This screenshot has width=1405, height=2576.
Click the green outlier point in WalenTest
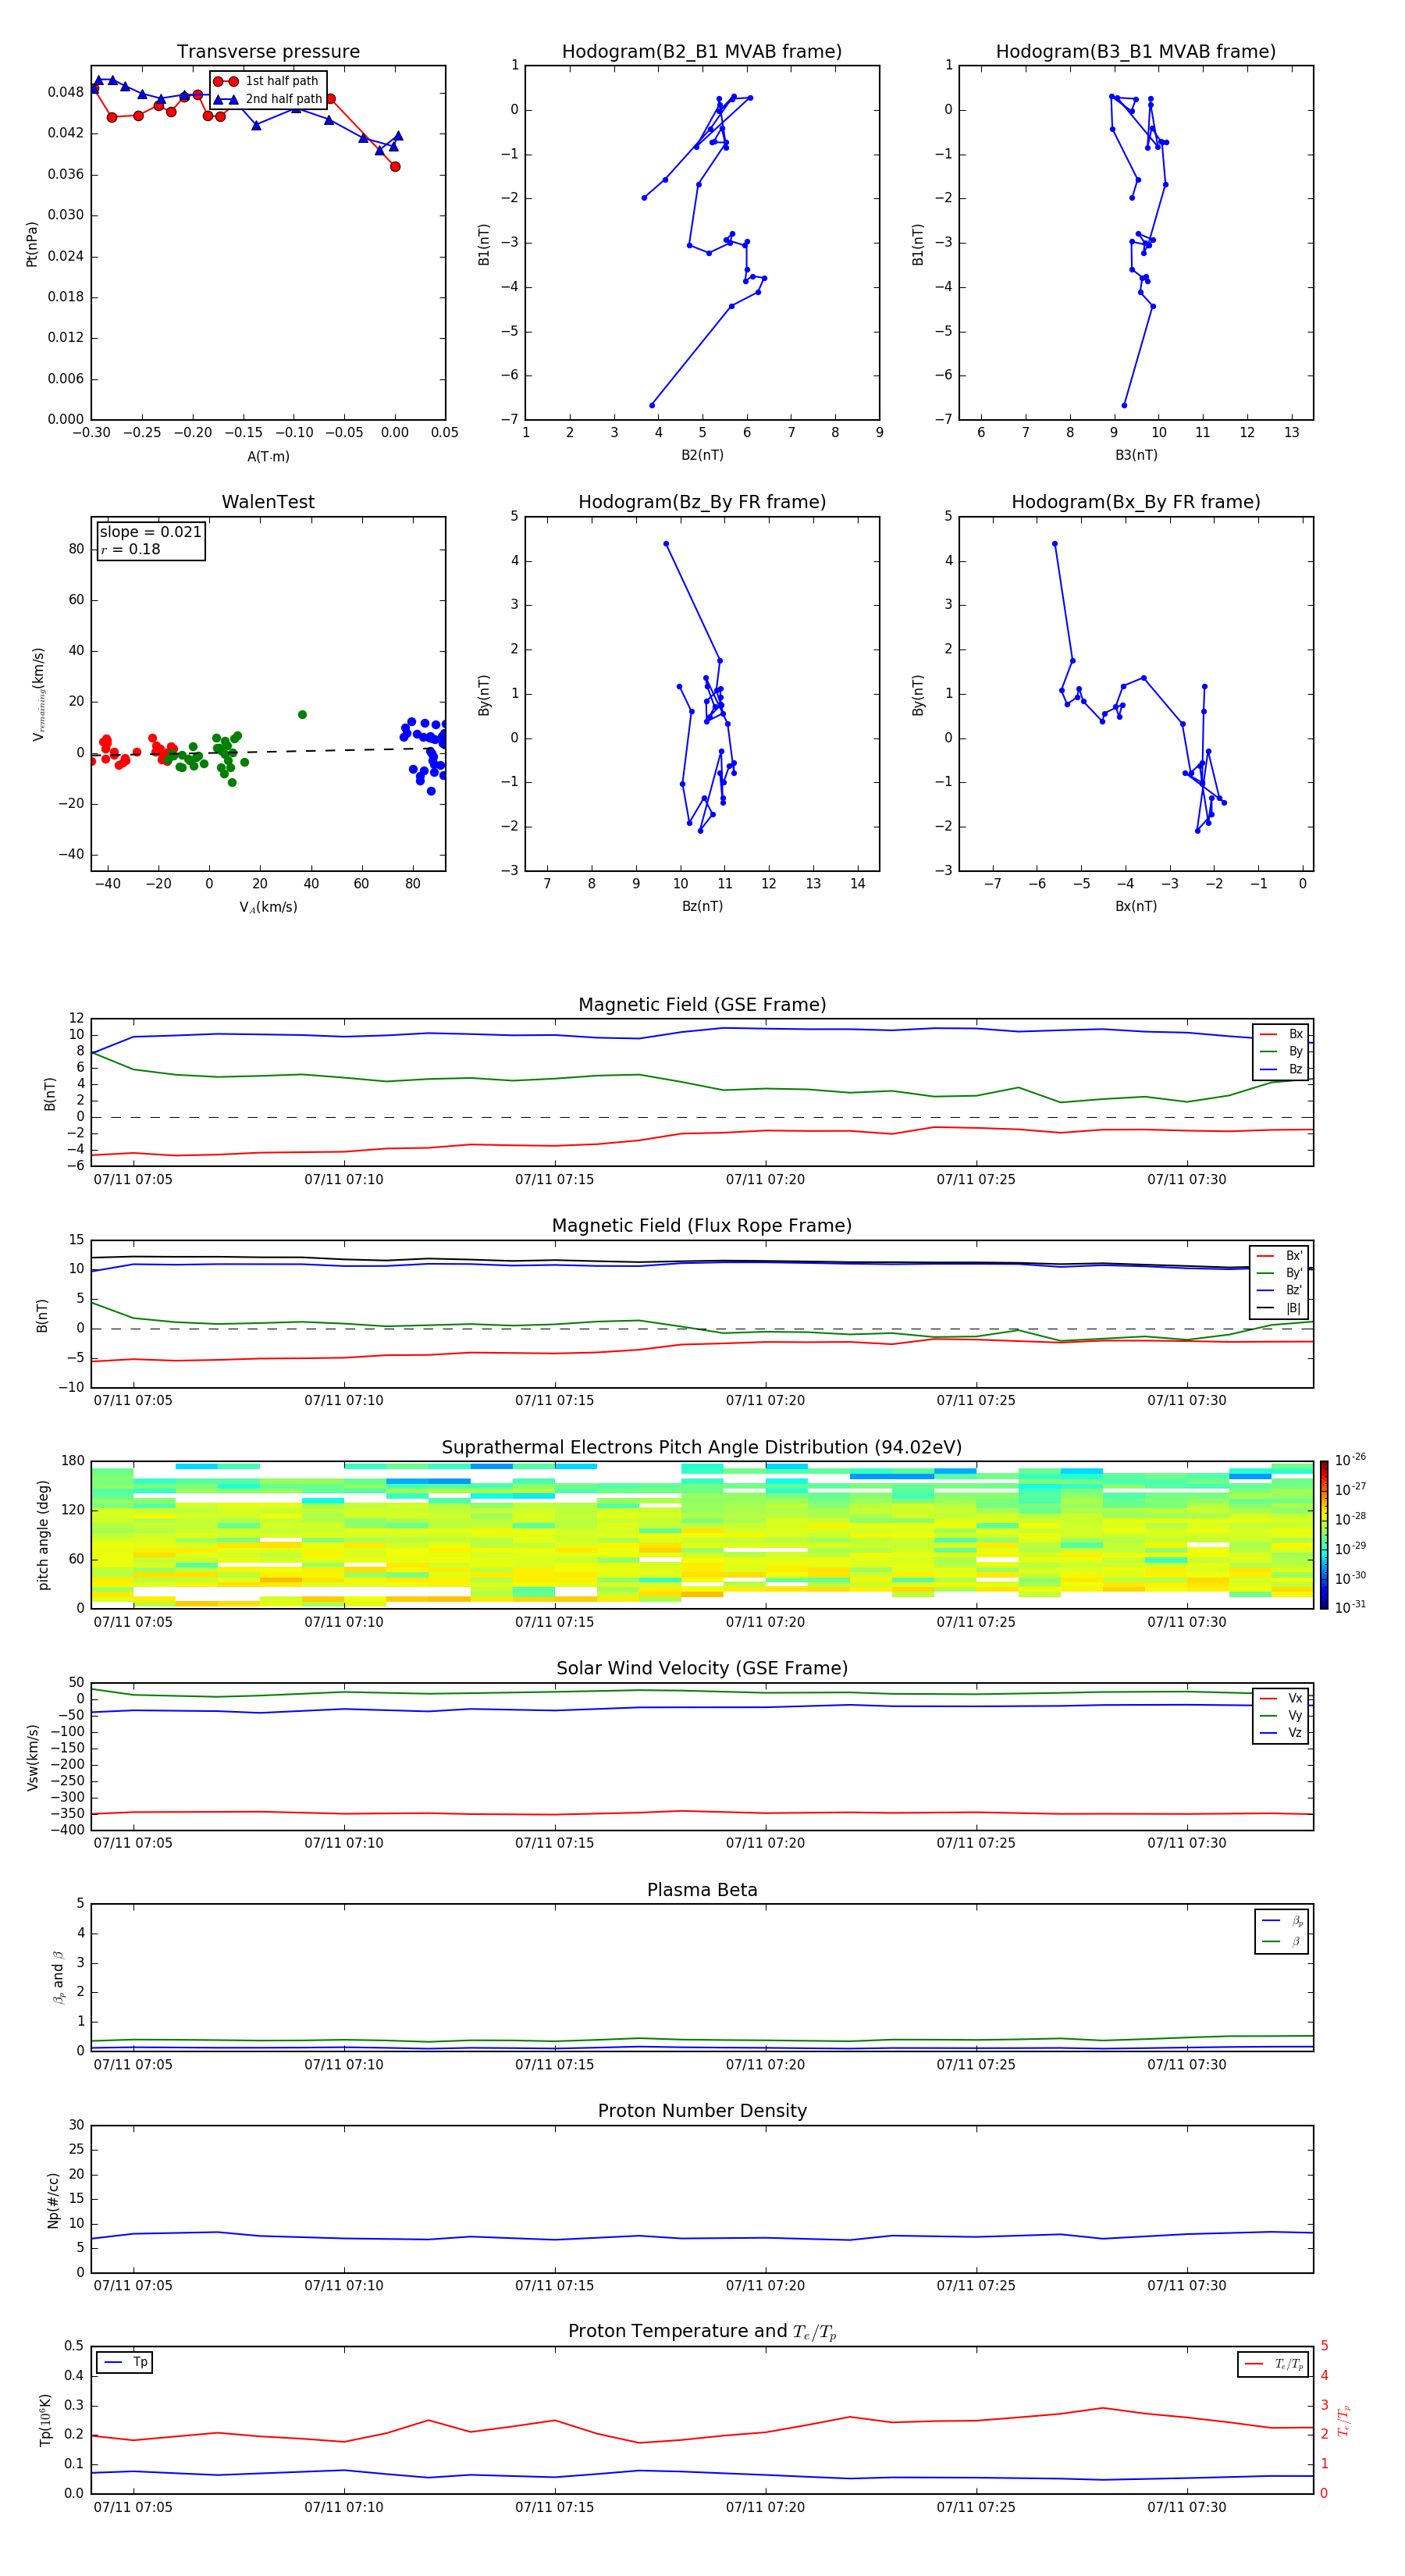pyautogui.click(x=302, y=714)
